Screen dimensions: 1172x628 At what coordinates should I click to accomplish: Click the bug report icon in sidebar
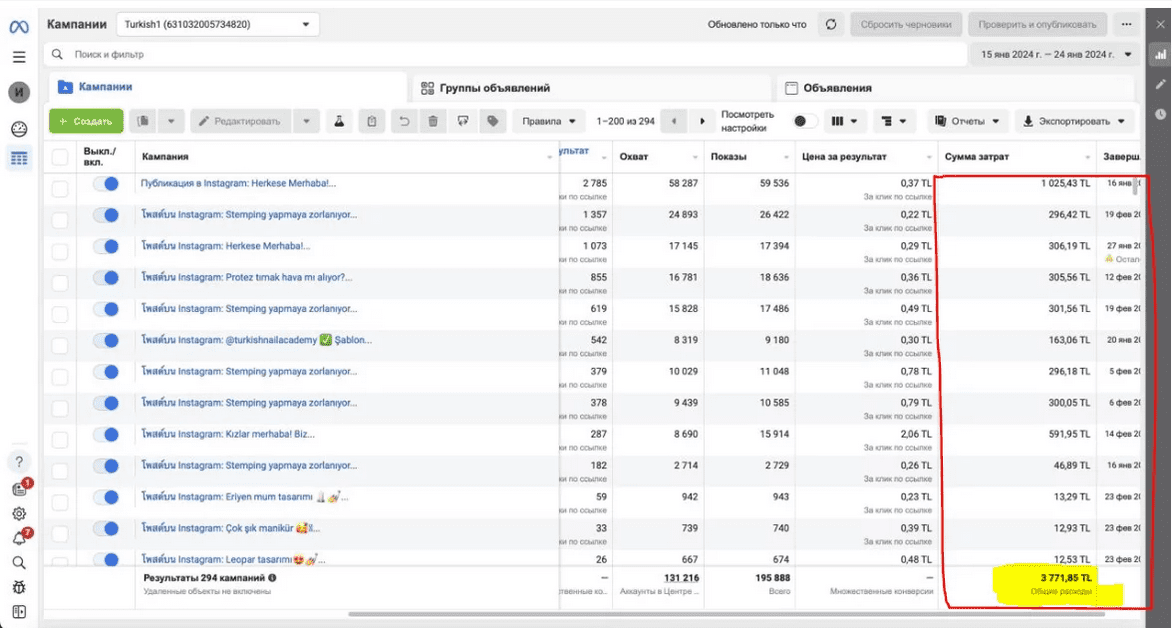(x=19, y=587)
